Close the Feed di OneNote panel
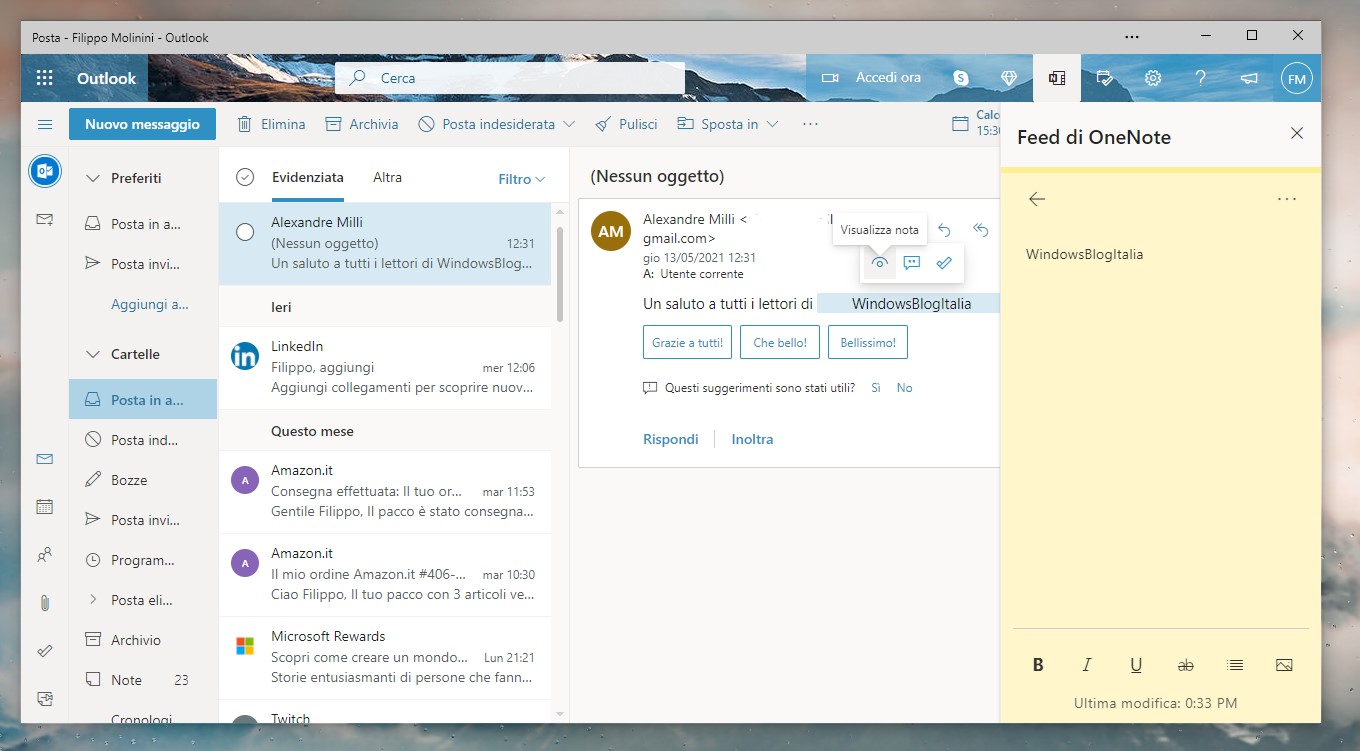 point(1297,133)
